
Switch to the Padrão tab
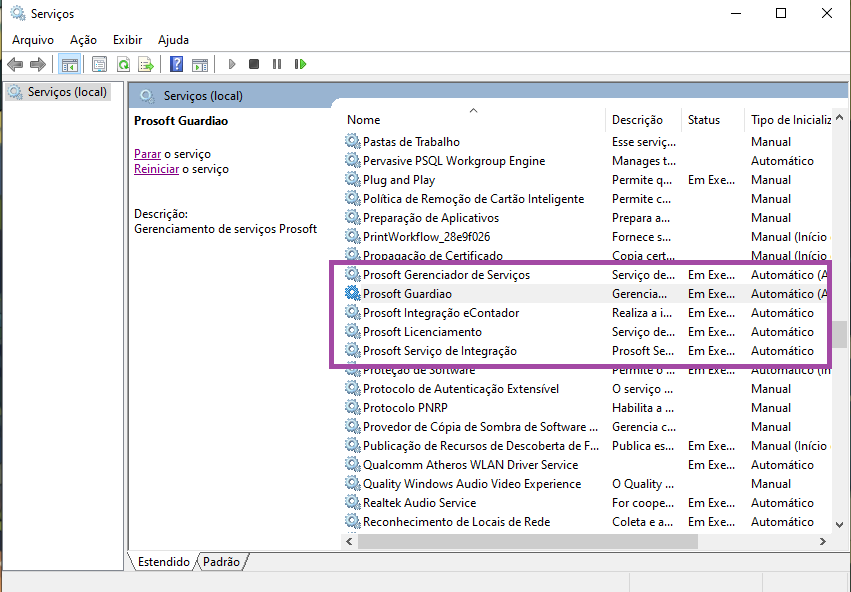tap(221, 562)
